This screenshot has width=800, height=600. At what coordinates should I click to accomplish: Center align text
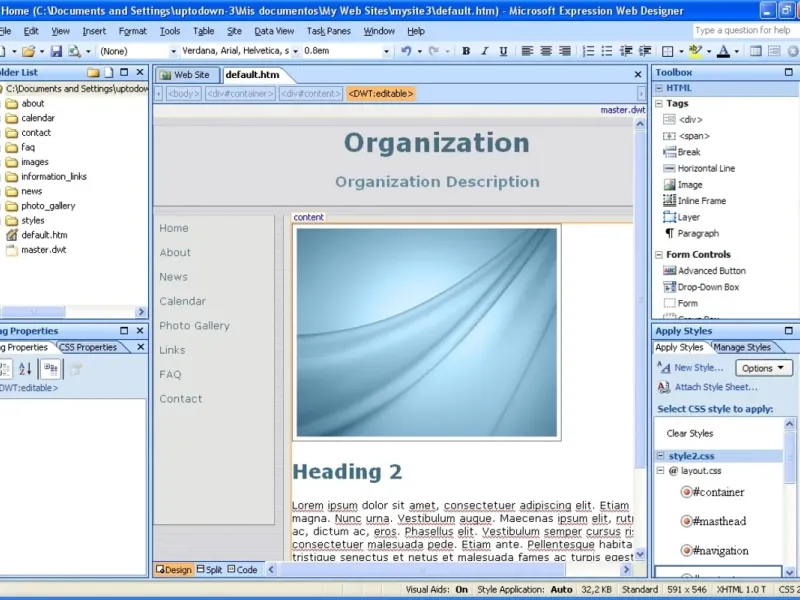[546, 51]
